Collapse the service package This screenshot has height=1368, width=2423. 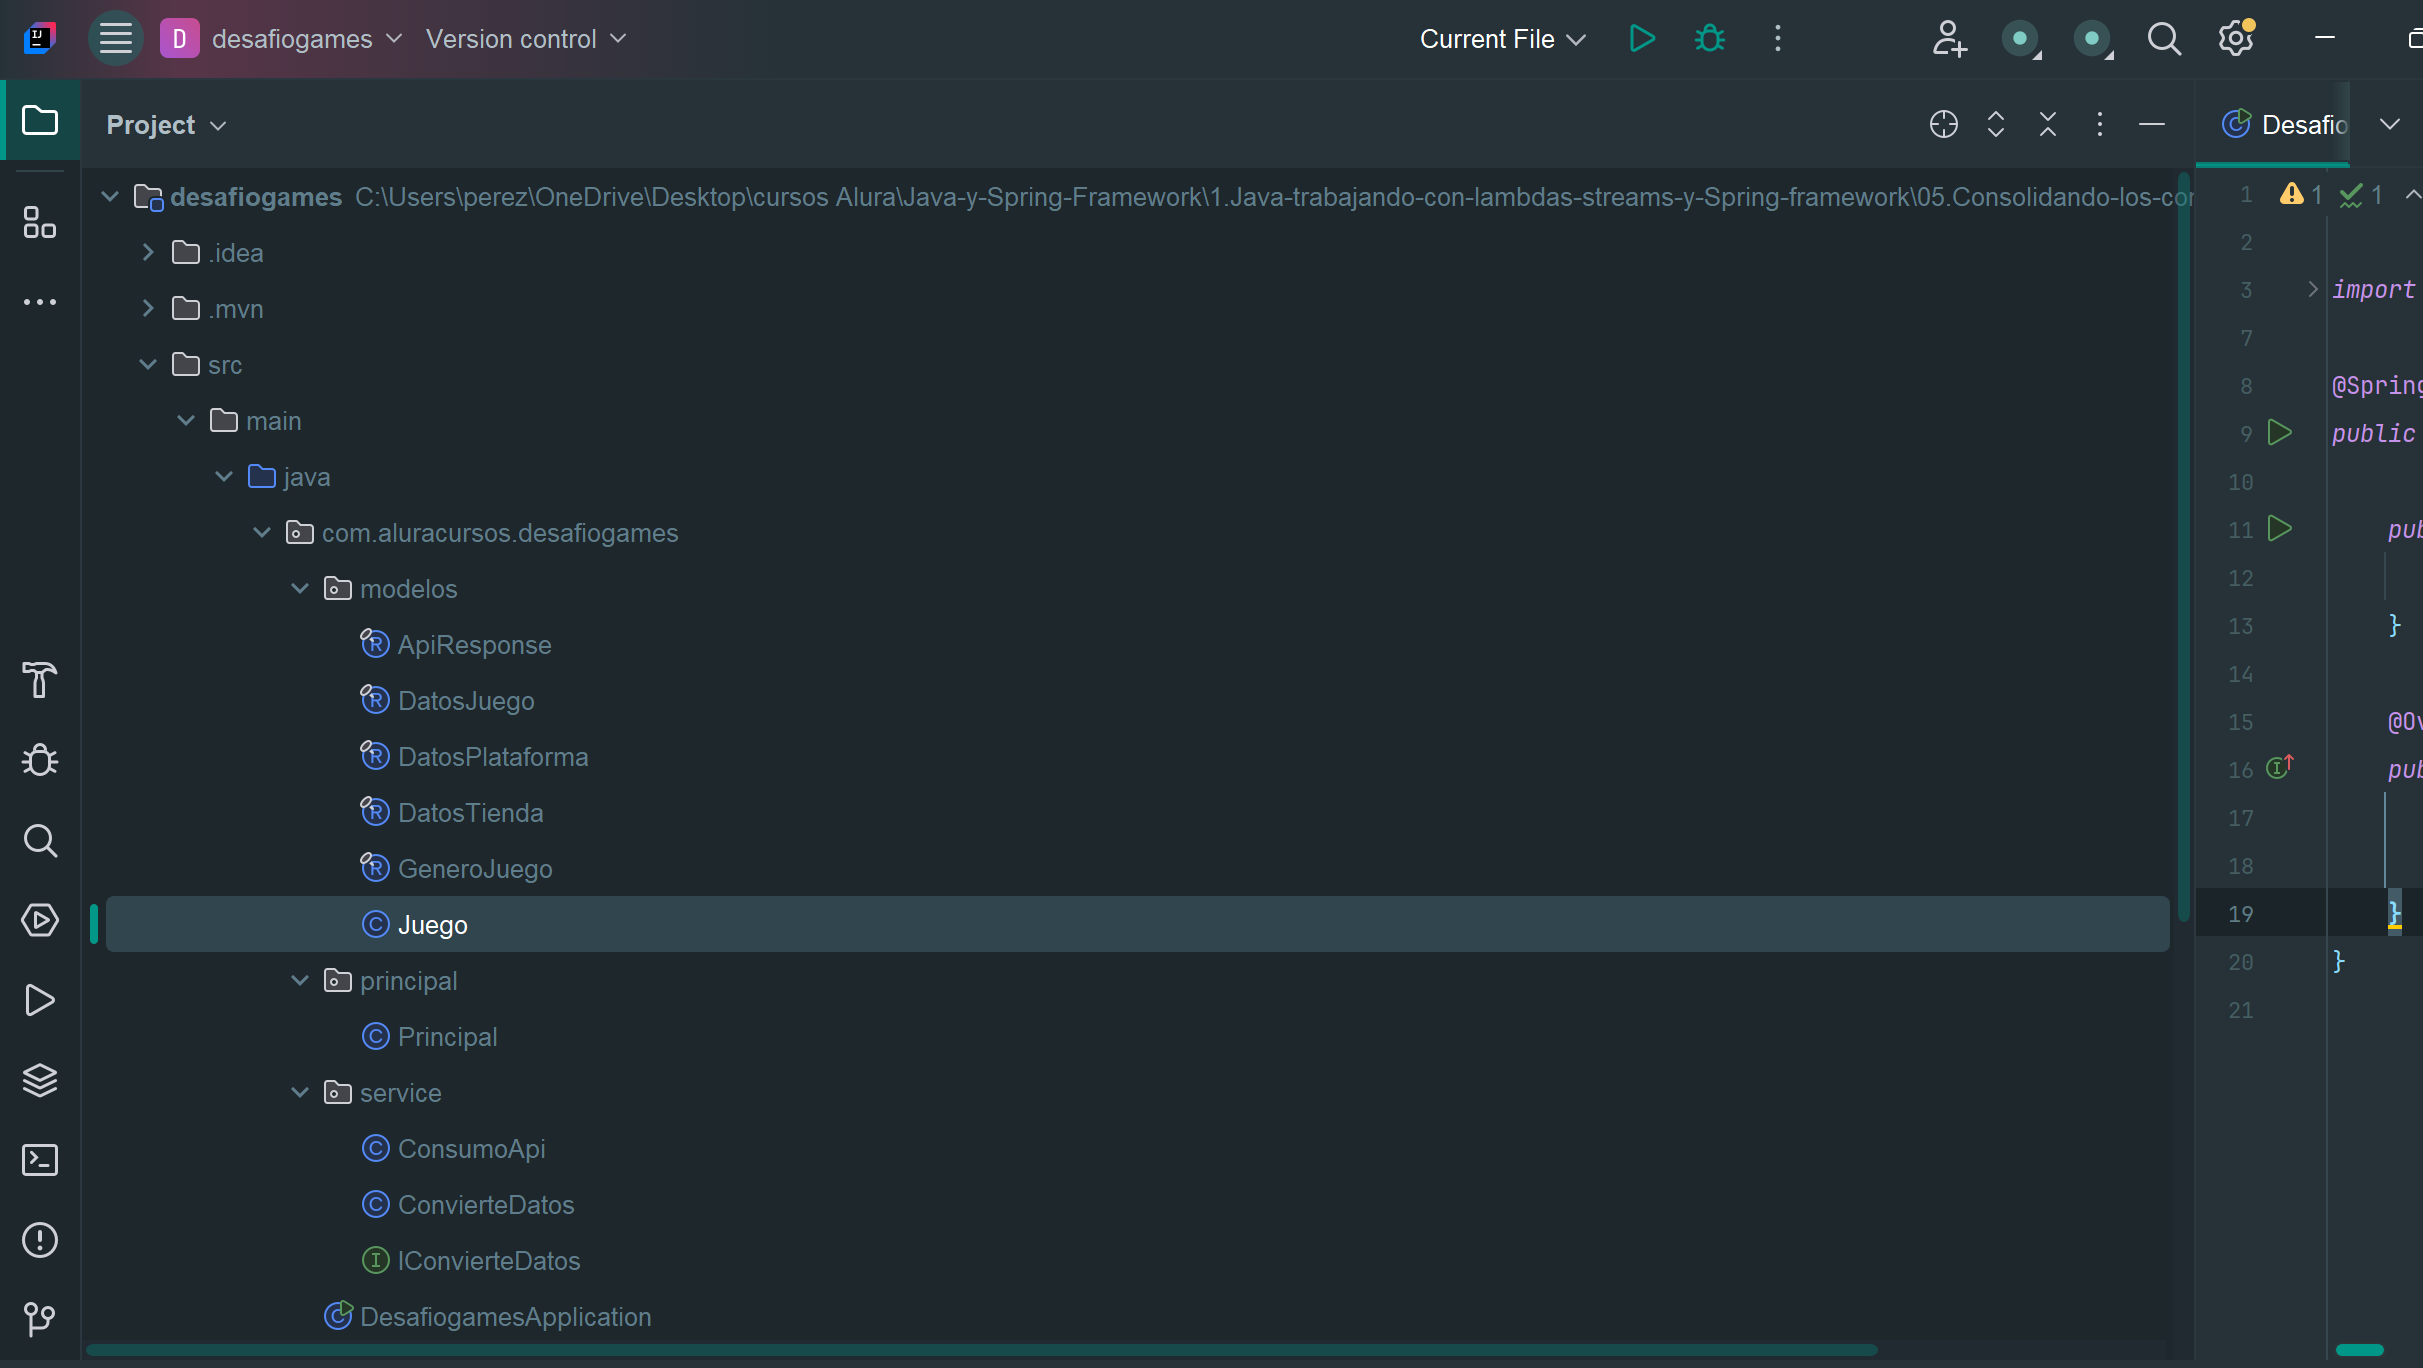tap(300, 1093)
